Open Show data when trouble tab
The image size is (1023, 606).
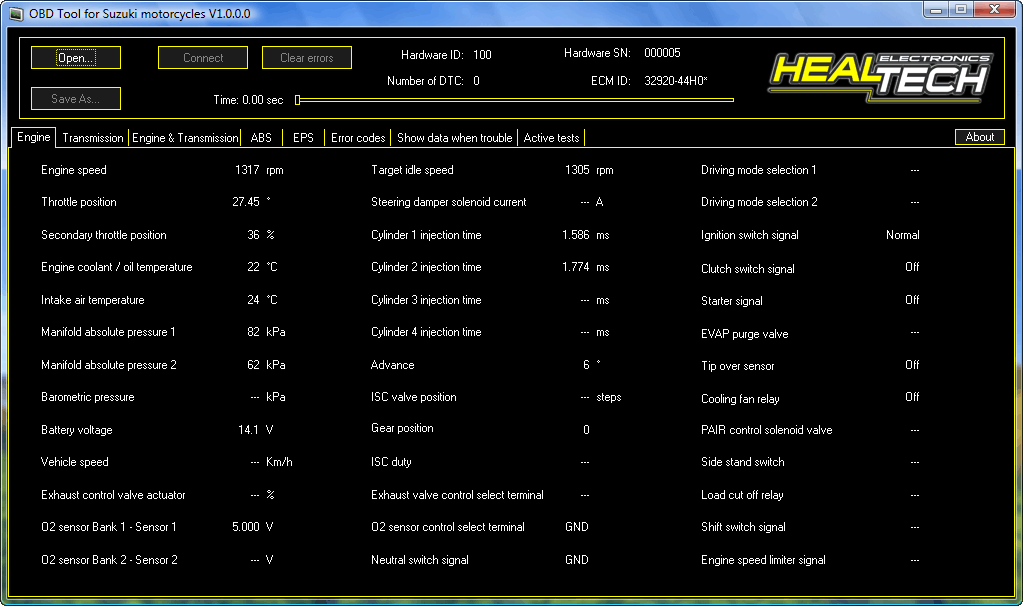[x=454, y=138]
